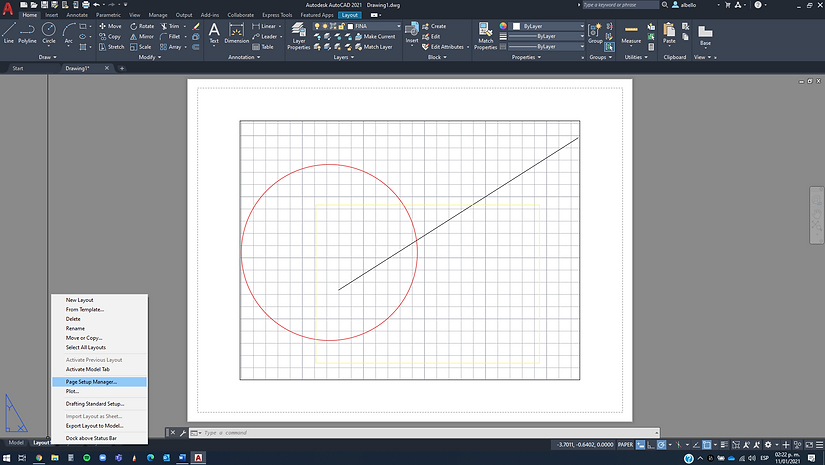Click the Group tool

click(595, 33)
